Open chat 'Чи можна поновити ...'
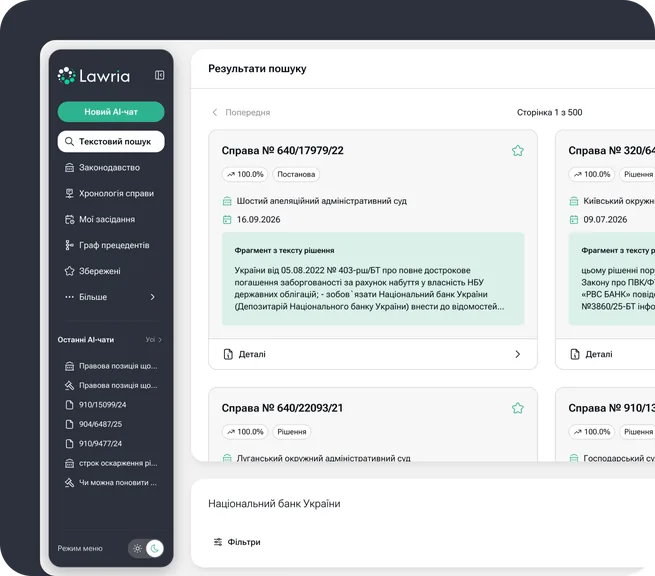655x576 pixels. [111, 482]
